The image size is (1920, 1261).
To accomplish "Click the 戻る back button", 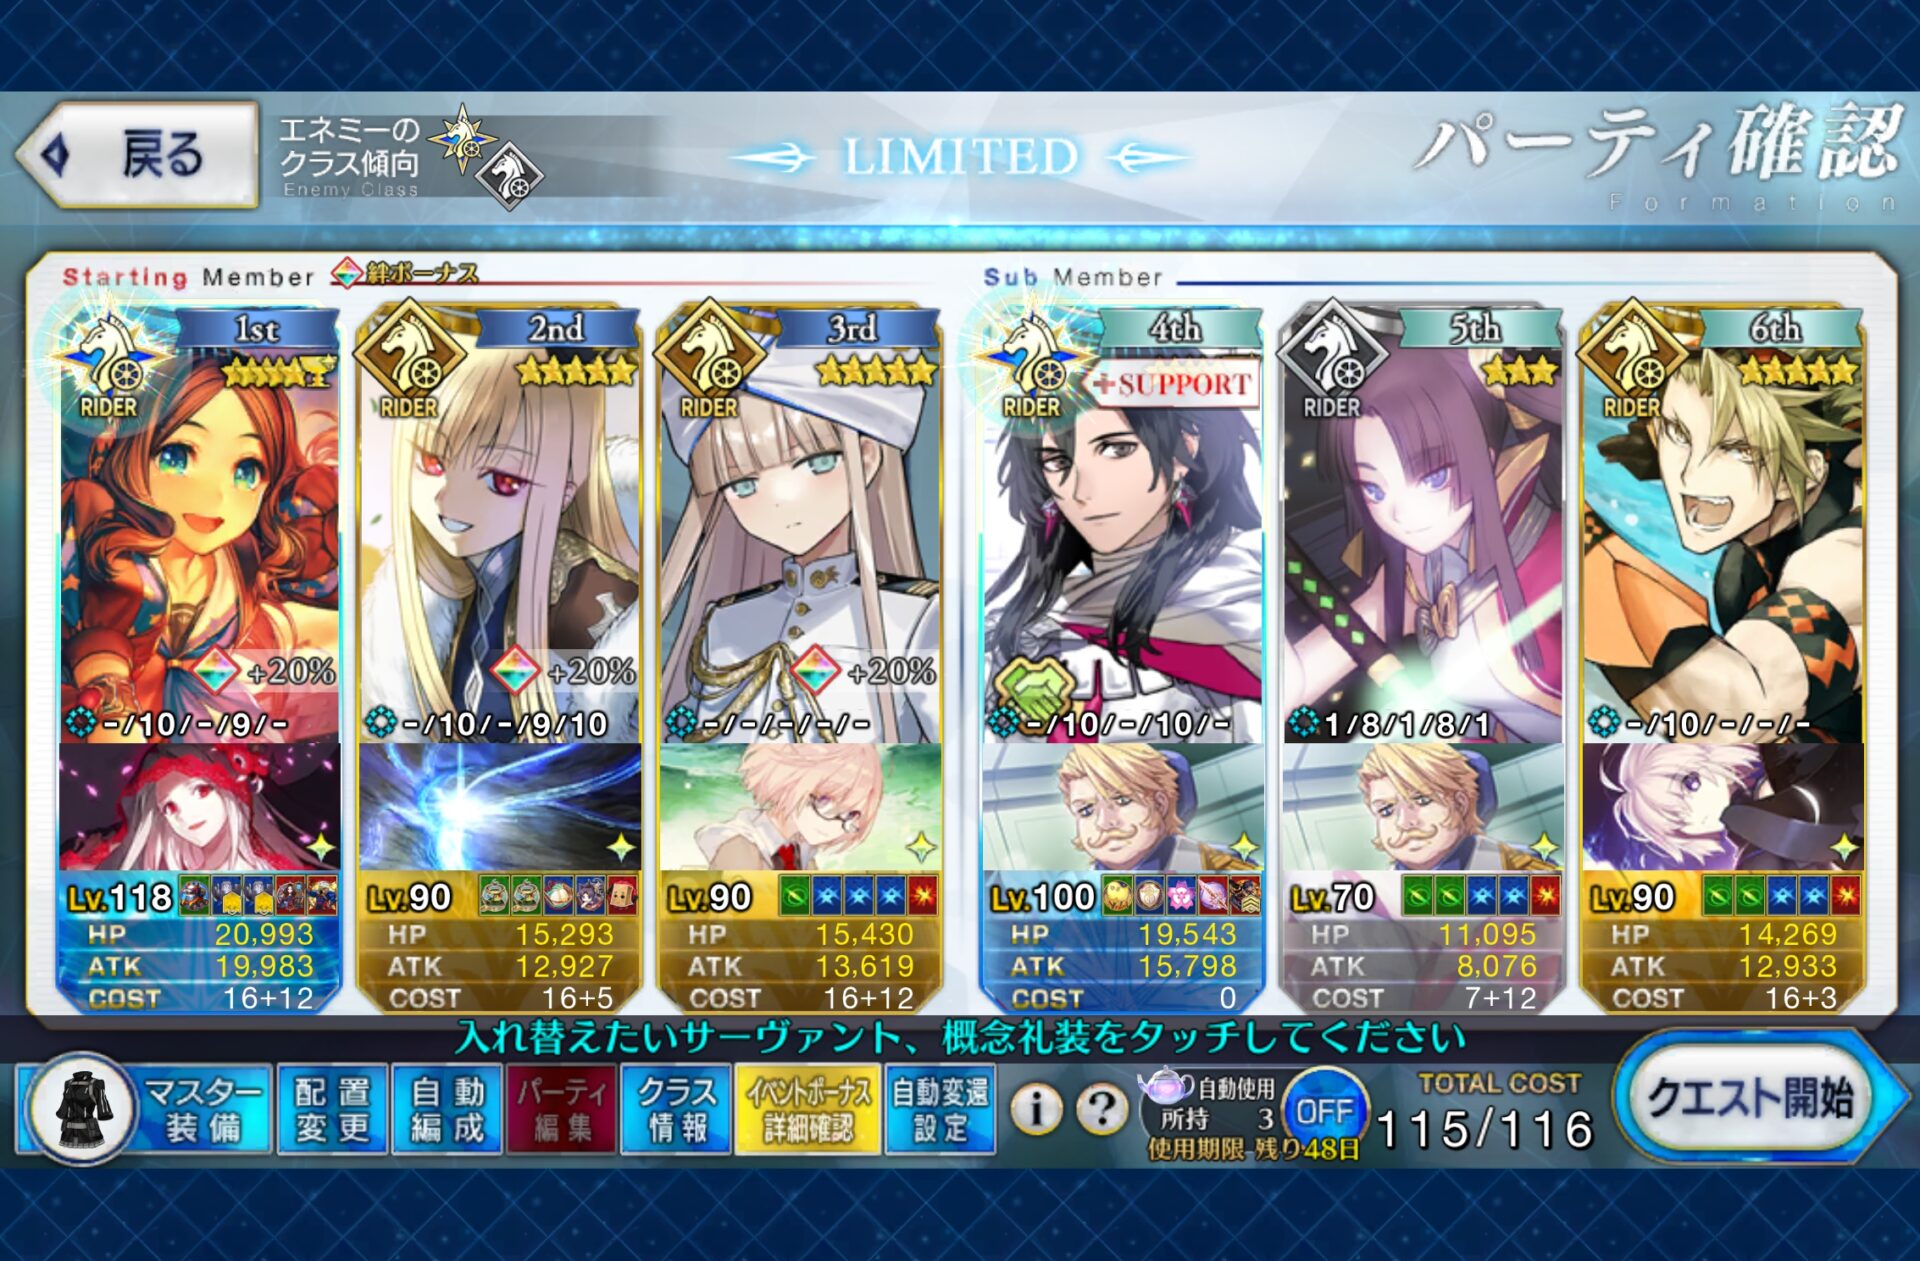I will 138,155.
